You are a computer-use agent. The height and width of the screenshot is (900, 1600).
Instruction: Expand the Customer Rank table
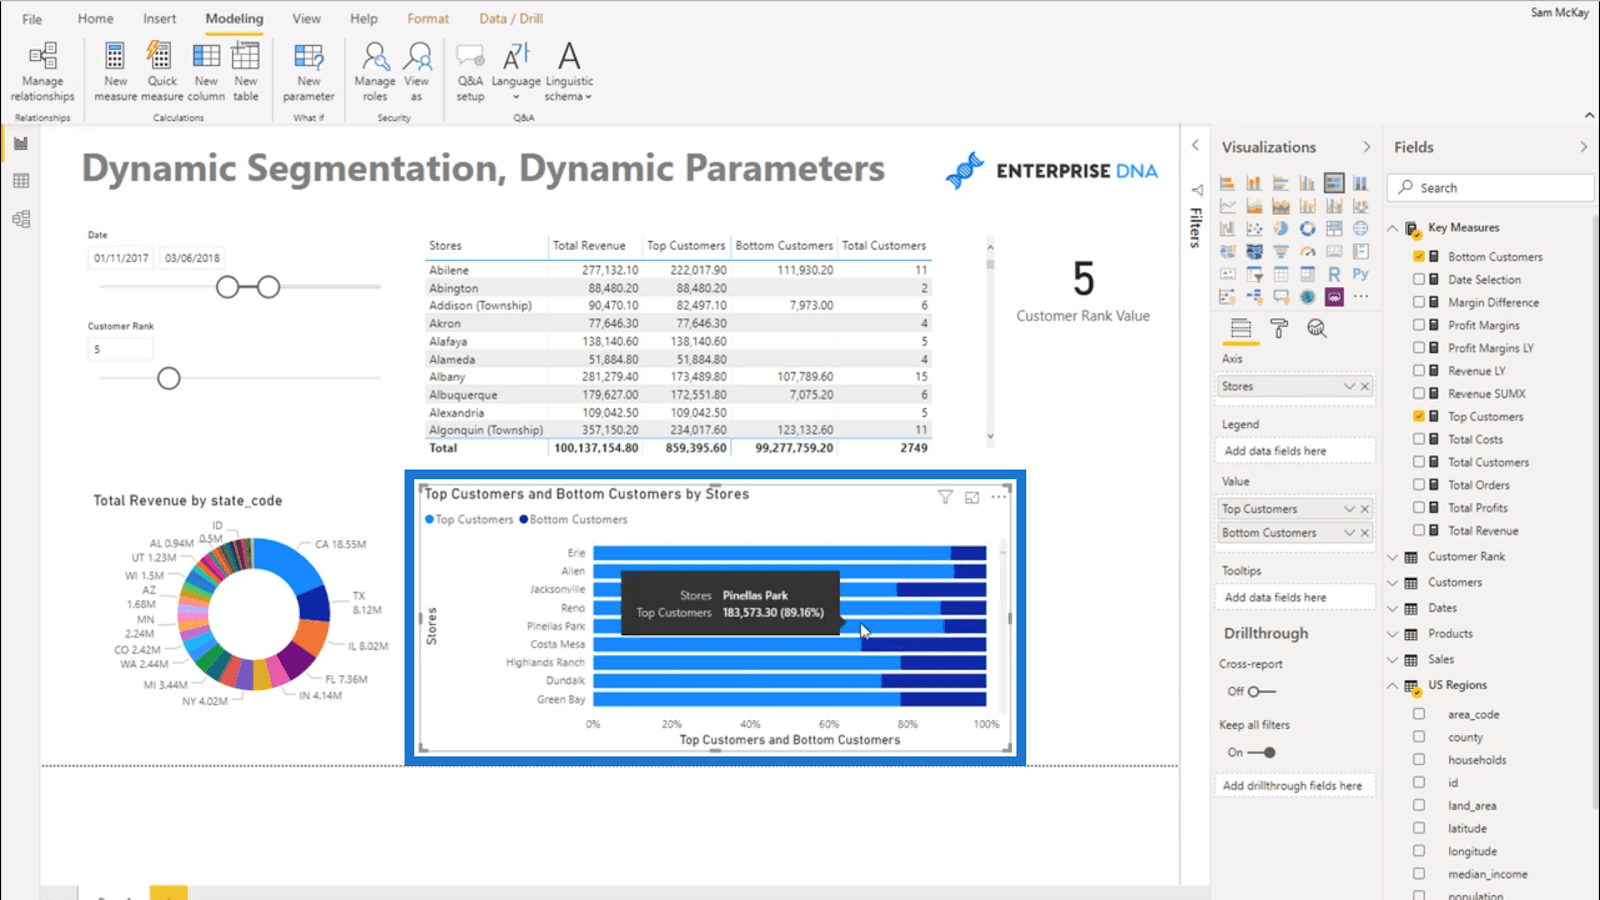pyautogui.click(x=1393, y=557)
